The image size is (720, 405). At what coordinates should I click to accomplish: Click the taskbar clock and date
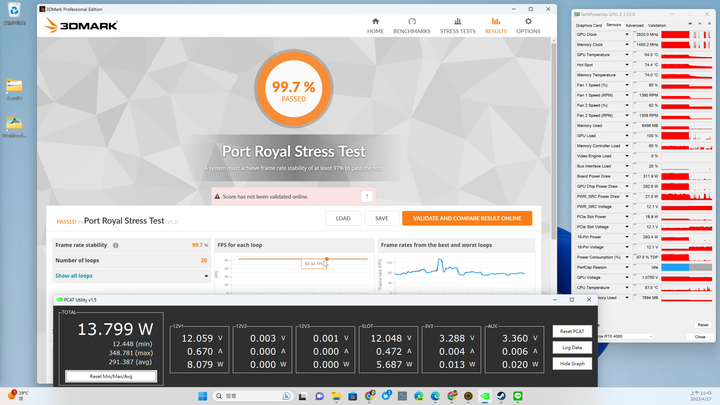pyautogui.click(x=701, y=396)
